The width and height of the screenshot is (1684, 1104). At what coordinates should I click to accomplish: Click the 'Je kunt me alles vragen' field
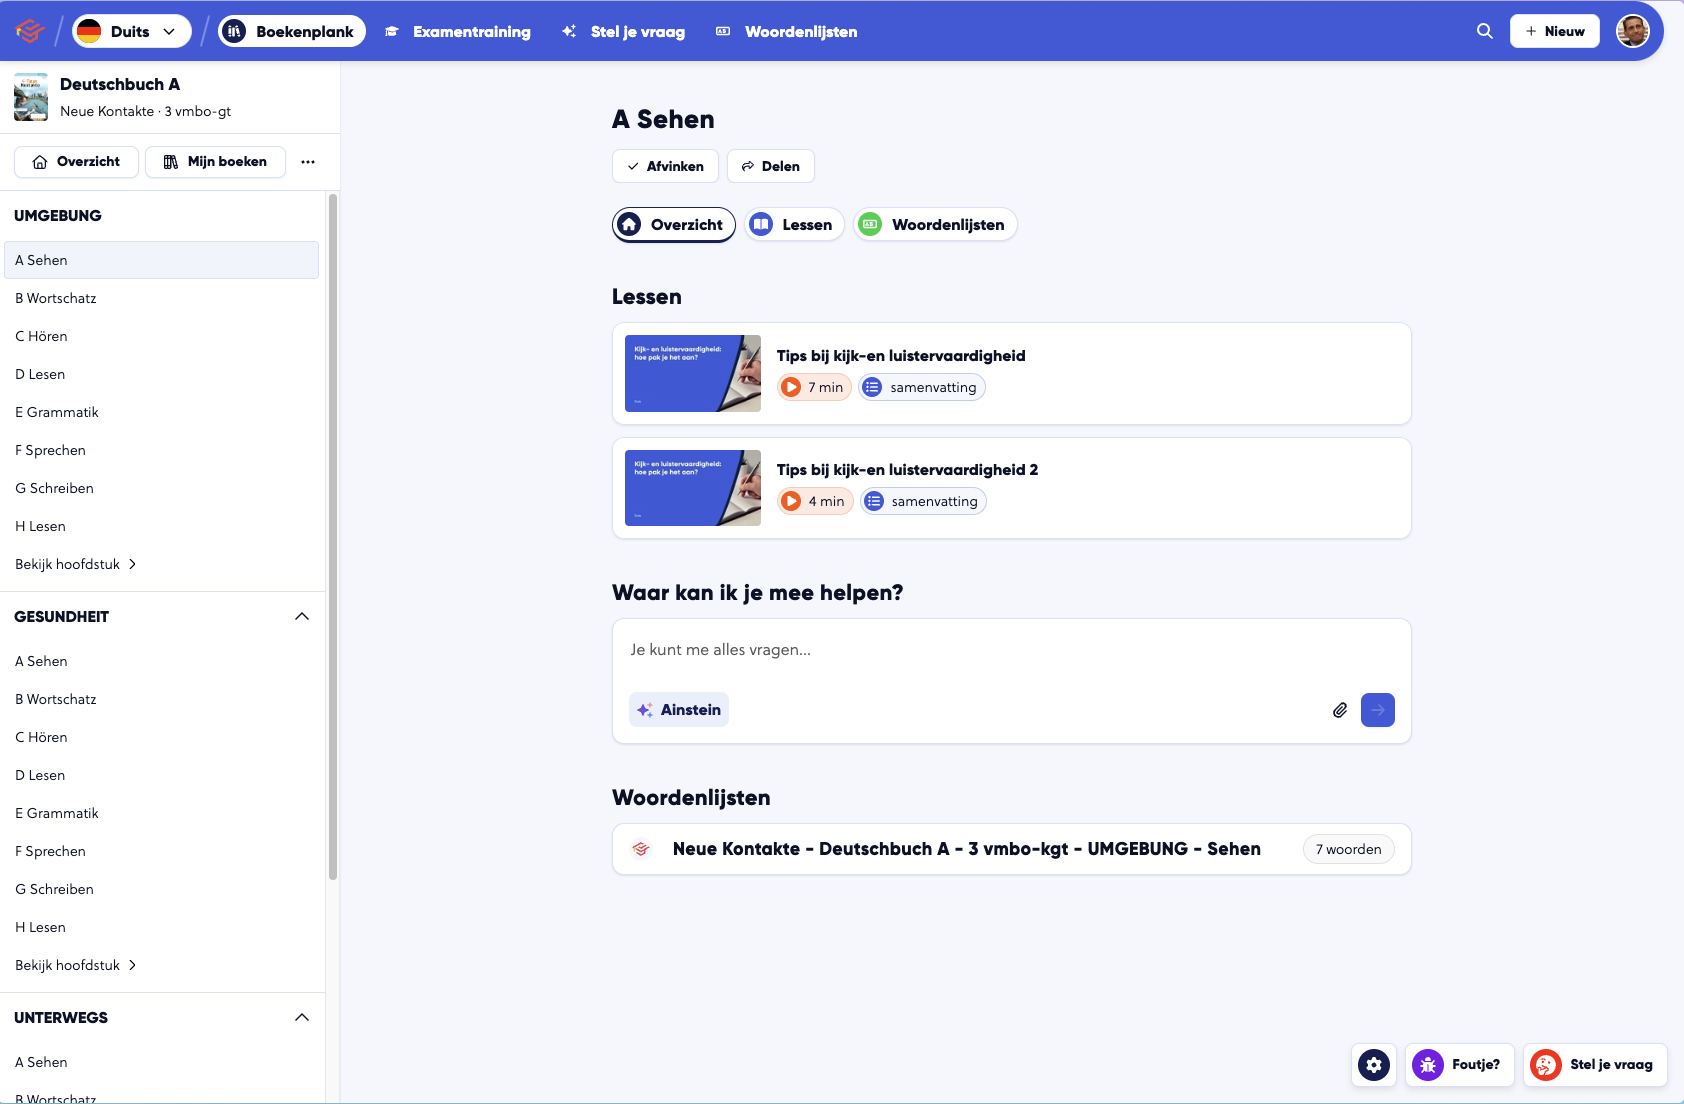click(1010, 650)
